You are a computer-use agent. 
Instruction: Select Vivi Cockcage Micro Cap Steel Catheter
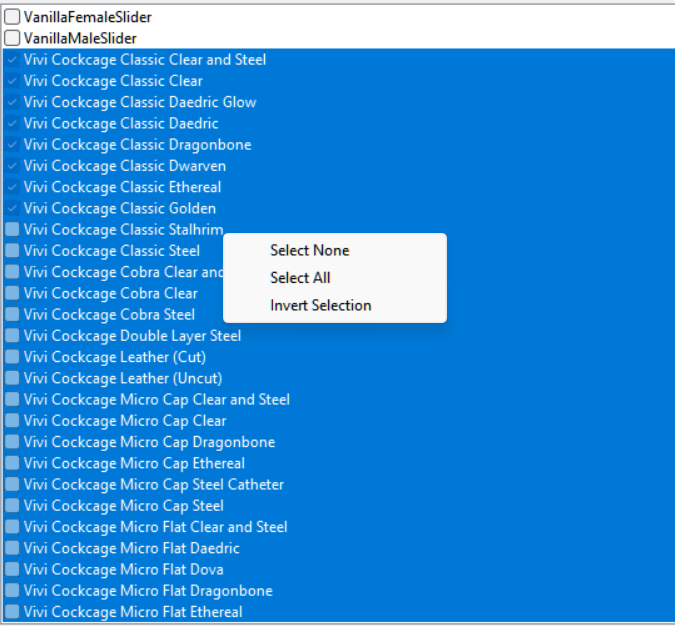click(x=154, y=484)
